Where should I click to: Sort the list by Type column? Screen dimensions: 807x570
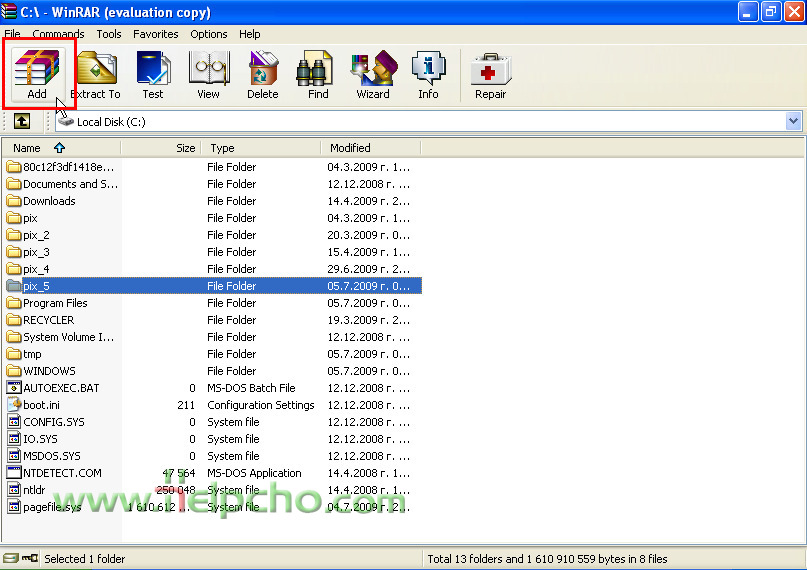point(261,148)
